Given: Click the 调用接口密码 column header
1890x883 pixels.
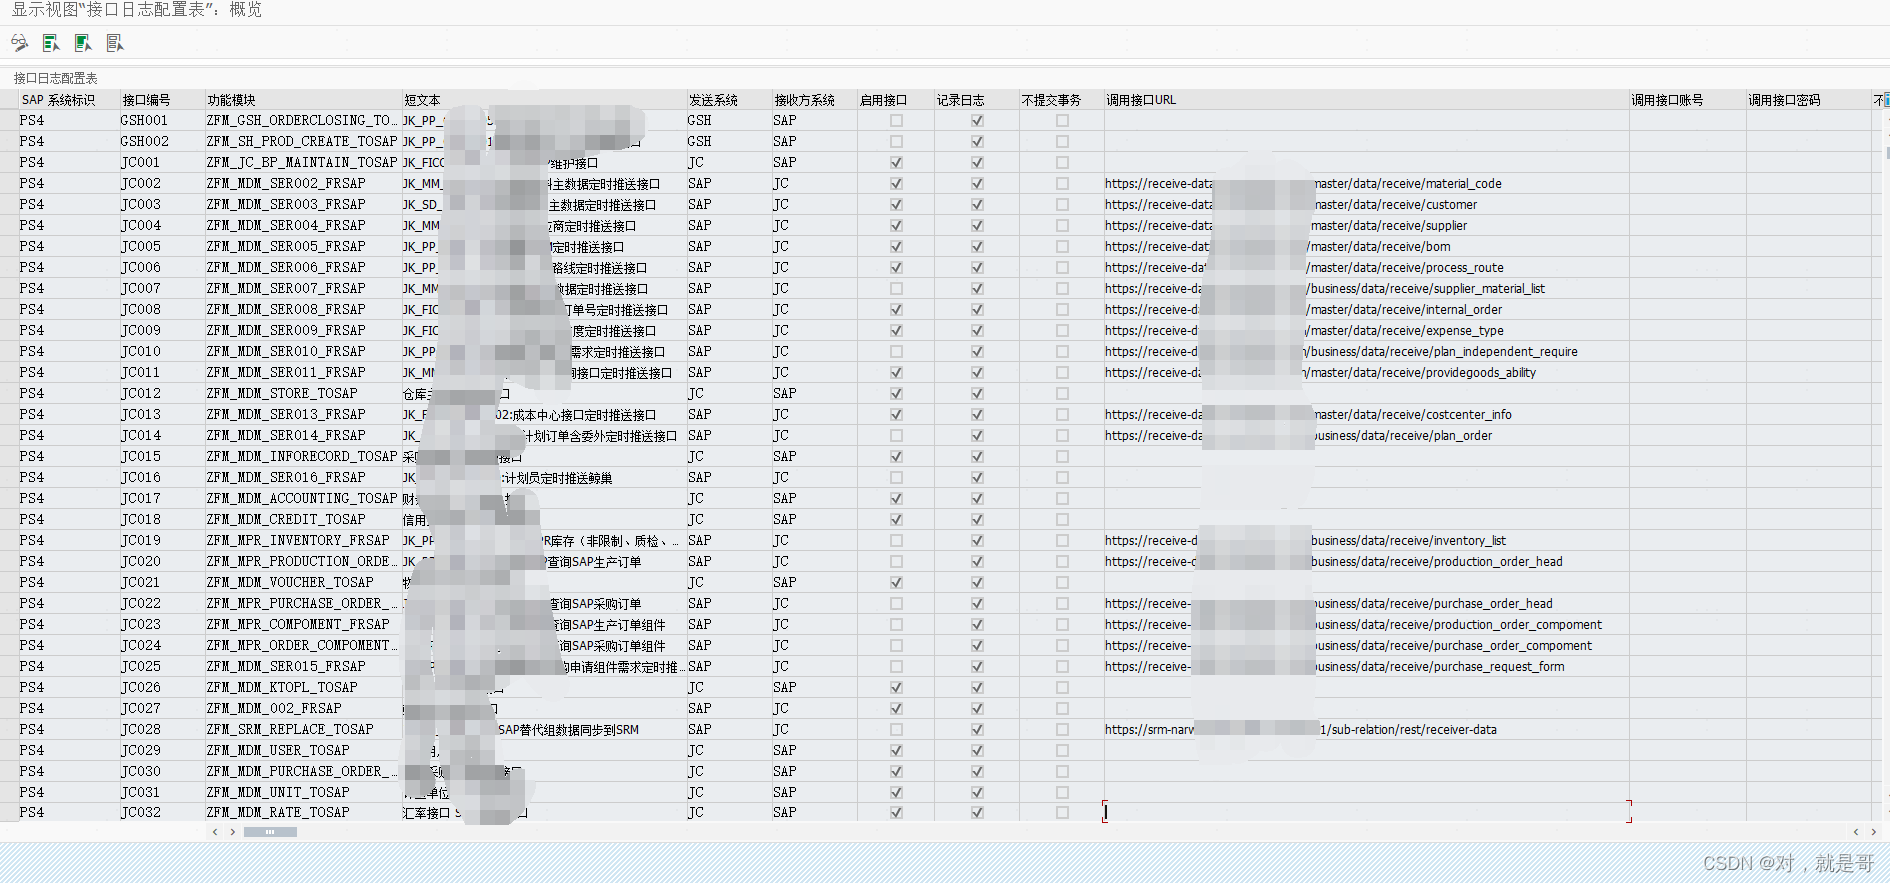Looking at the screenshot, I should 1808,100.
